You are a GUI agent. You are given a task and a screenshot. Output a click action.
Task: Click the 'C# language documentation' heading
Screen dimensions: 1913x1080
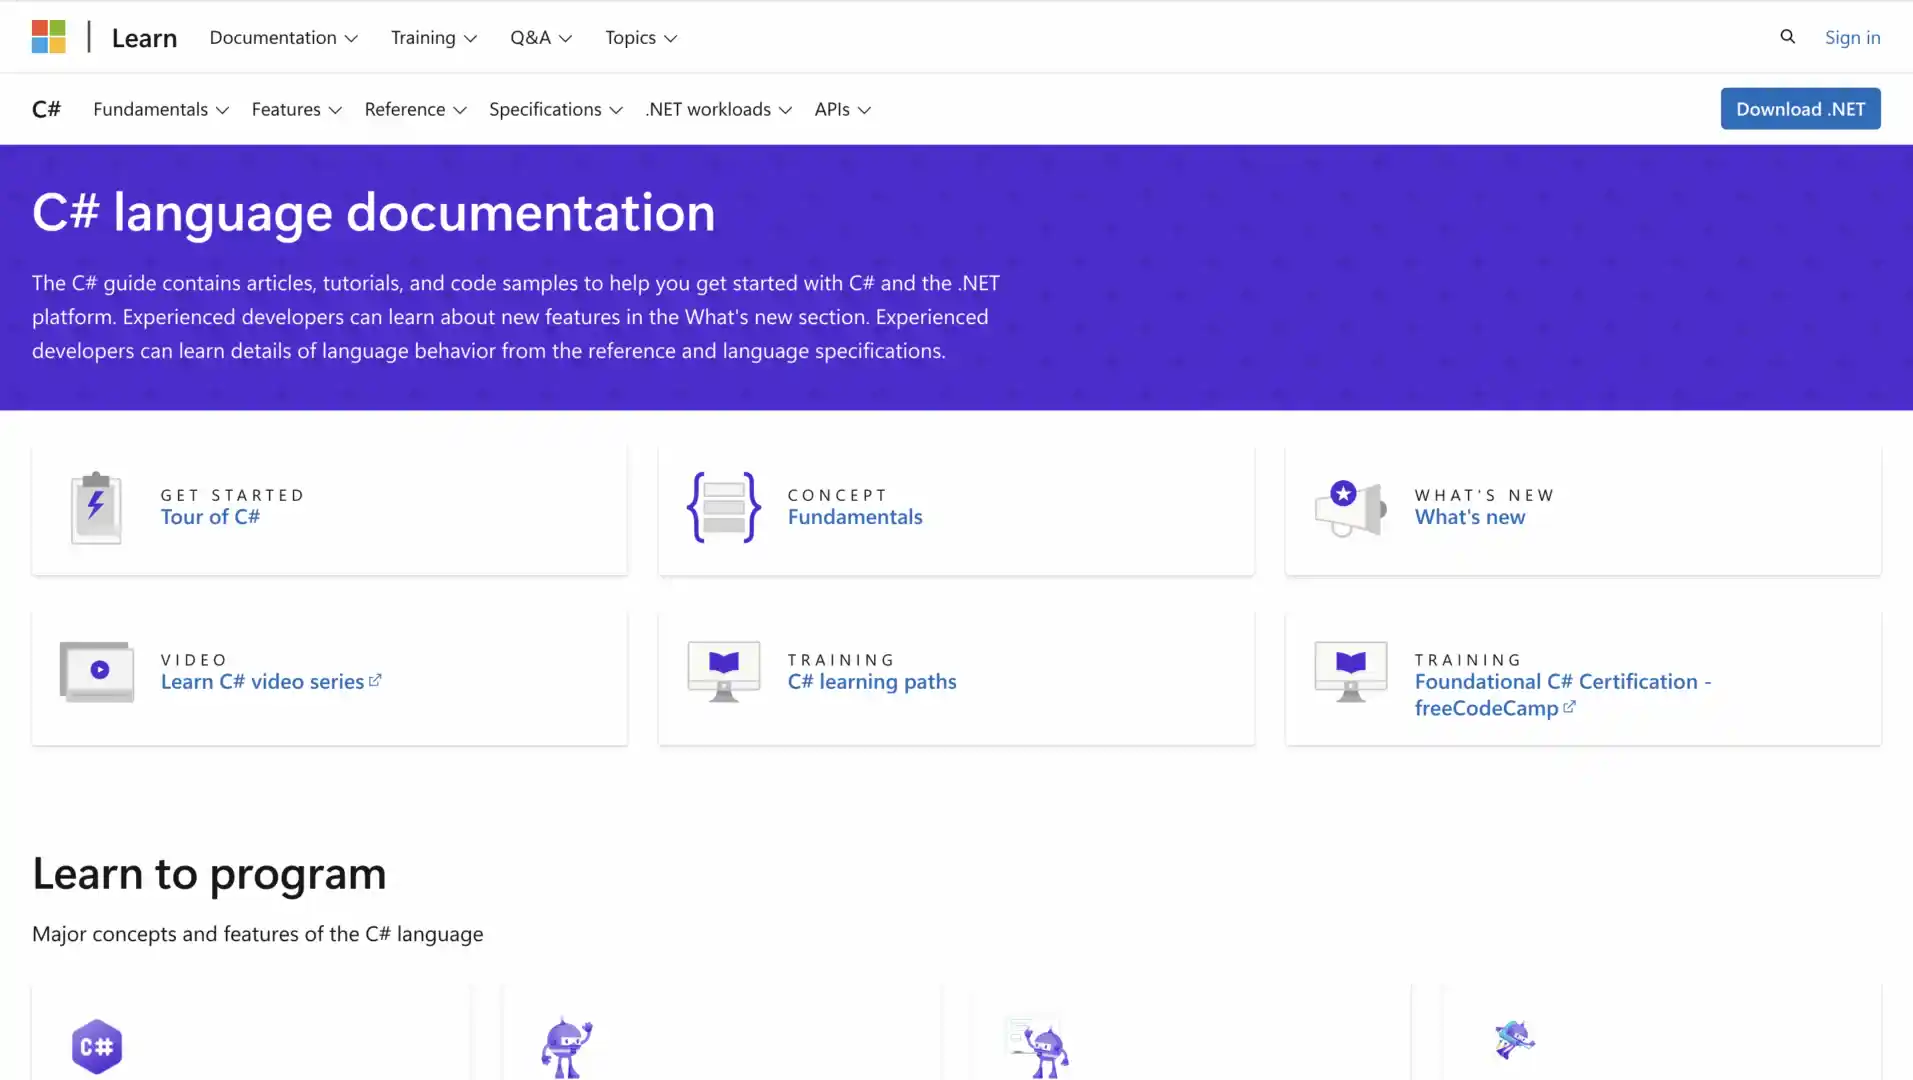374,212
